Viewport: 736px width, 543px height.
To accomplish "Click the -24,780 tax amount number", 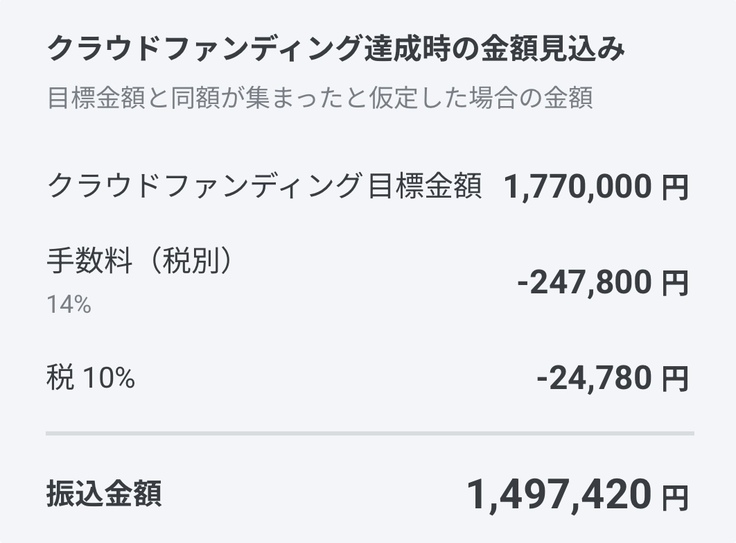I will (594, 378).
